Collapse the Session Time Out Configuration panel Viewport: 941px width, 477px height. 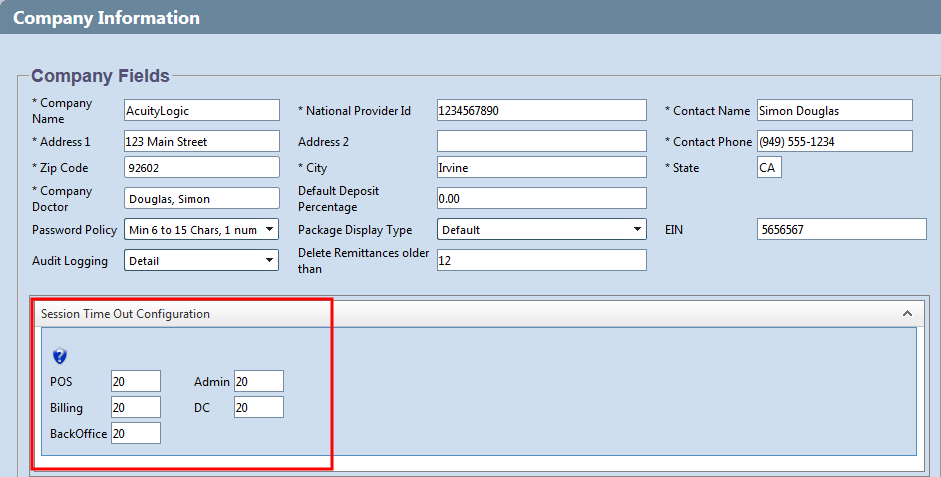907,313
